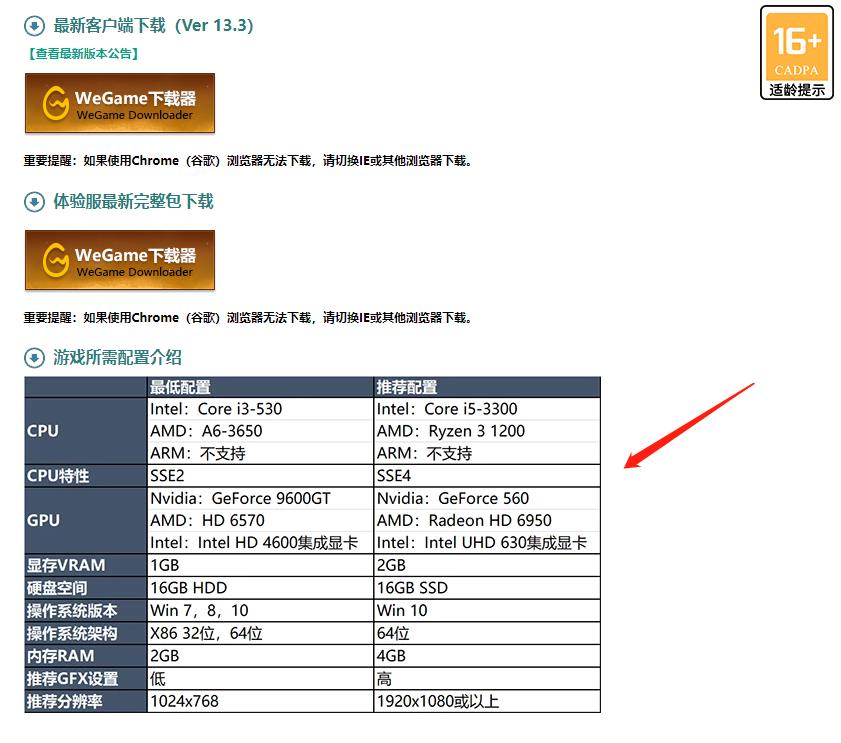841x743 pixels.
Task: Click the SSE4 cell
Action: [487, 476]
